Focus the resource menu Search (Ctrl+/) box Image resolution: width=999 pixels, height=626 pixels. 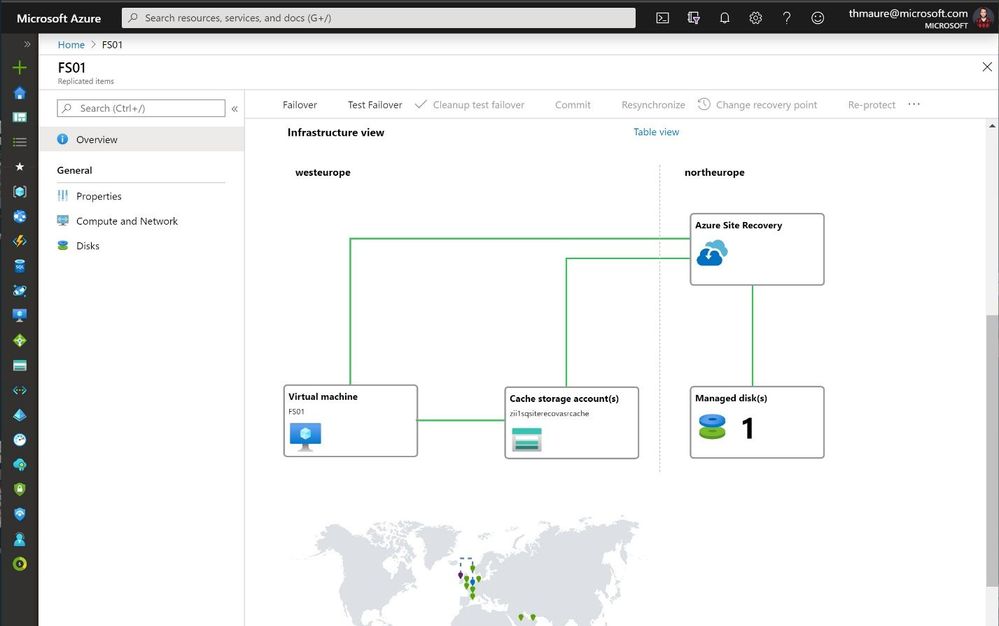[x=141, y=108]
